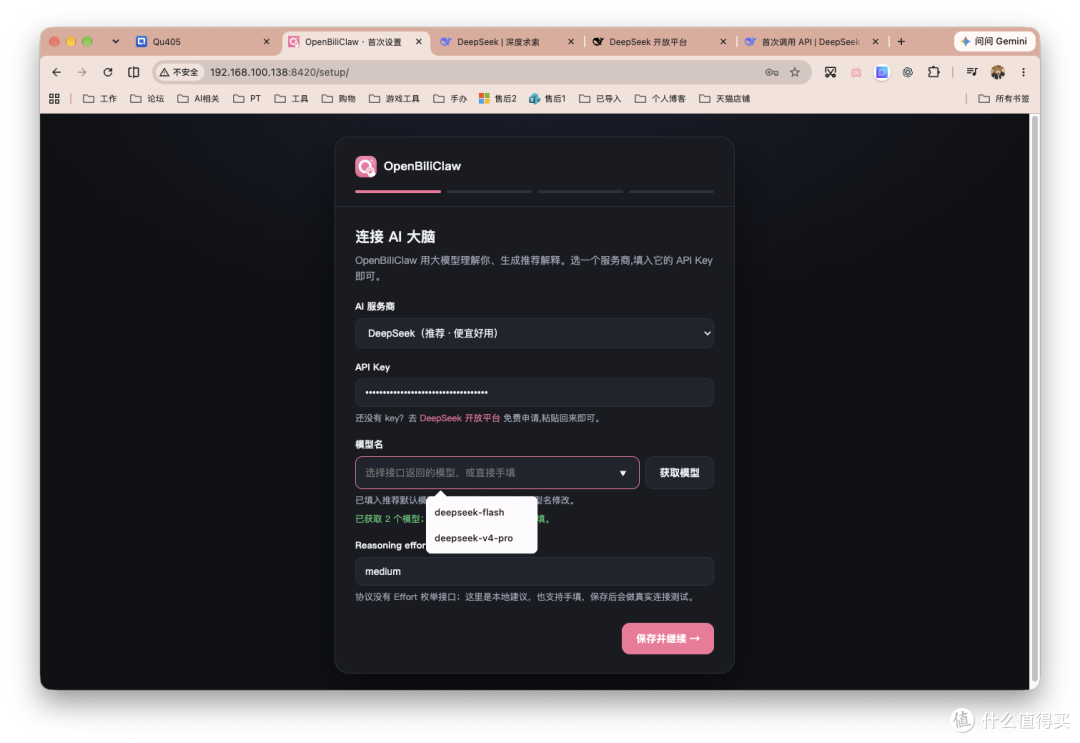The height and width of the screenshot is (743, 1080).
Task: Open the 所有书签 folder
Action: pos(1004,98)
